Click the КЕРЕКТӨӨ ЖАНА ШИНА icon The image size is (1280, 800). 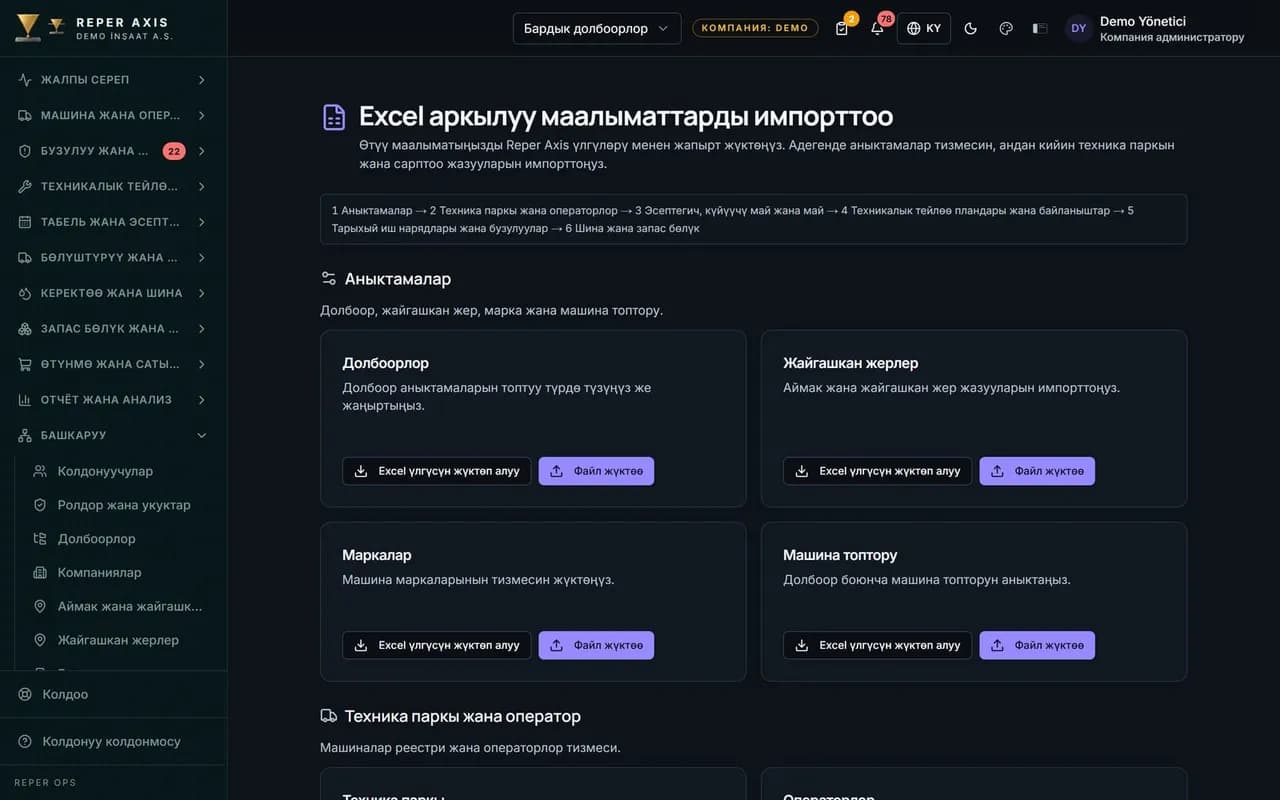25,293
